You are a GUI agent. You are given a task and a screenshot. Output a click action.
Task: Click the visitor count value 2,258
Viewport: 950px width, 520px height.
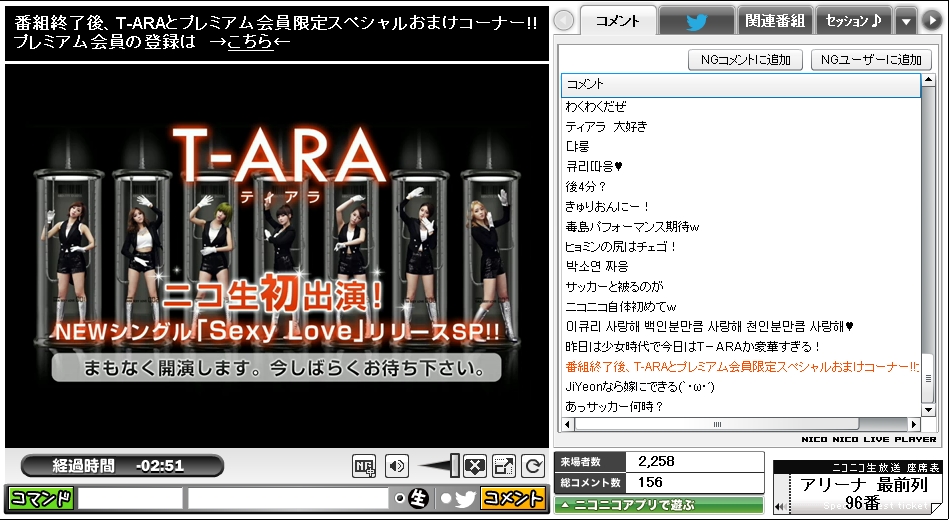pyautogui.click(x=657, y=461)
